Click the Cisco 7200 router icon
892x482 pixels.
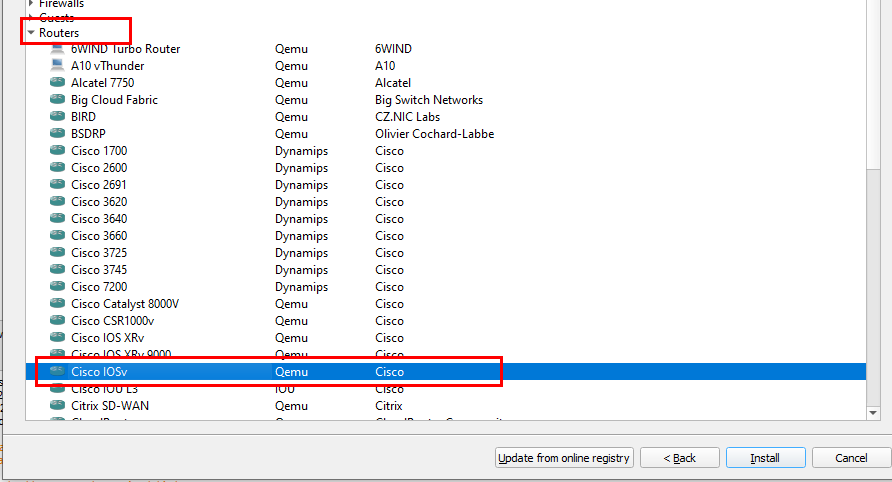[x=57, y=287]
